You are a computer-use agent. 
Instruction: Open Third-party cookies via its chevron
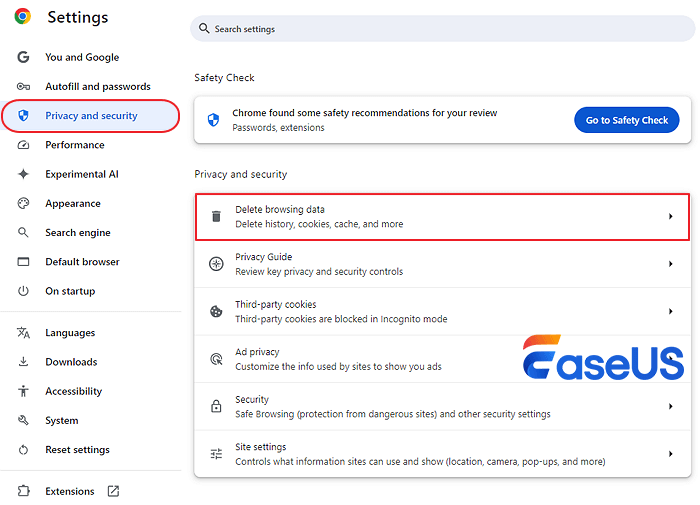pos(670,312)
